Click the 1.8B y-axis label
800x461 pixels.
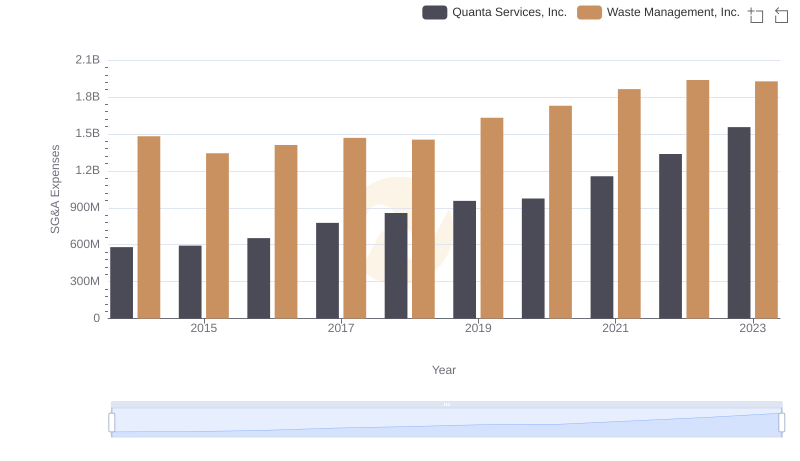pyautogui.click(x=88, y=97)
